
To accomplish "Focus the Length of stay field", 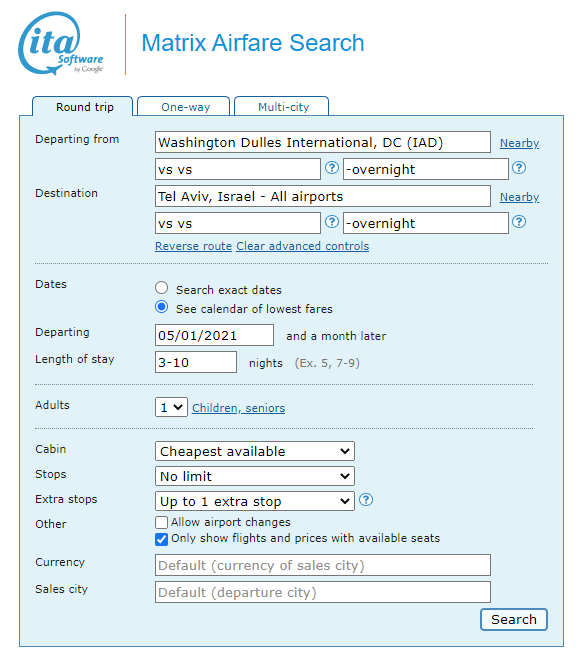I will pyautogui.click(x=196, y=362).
